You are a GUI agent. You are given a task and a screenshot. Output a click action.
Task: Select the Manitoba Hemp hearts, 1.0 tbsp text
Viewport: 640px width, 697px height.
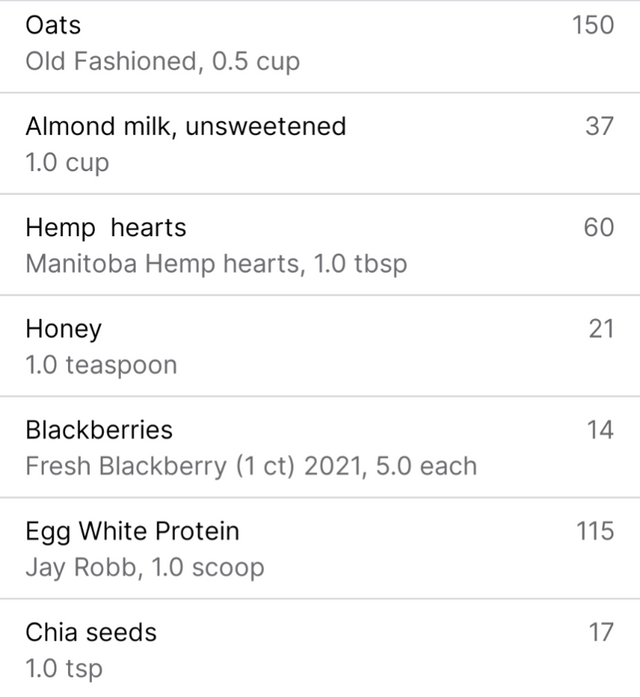pyautogui.click(x=216, y=264)
